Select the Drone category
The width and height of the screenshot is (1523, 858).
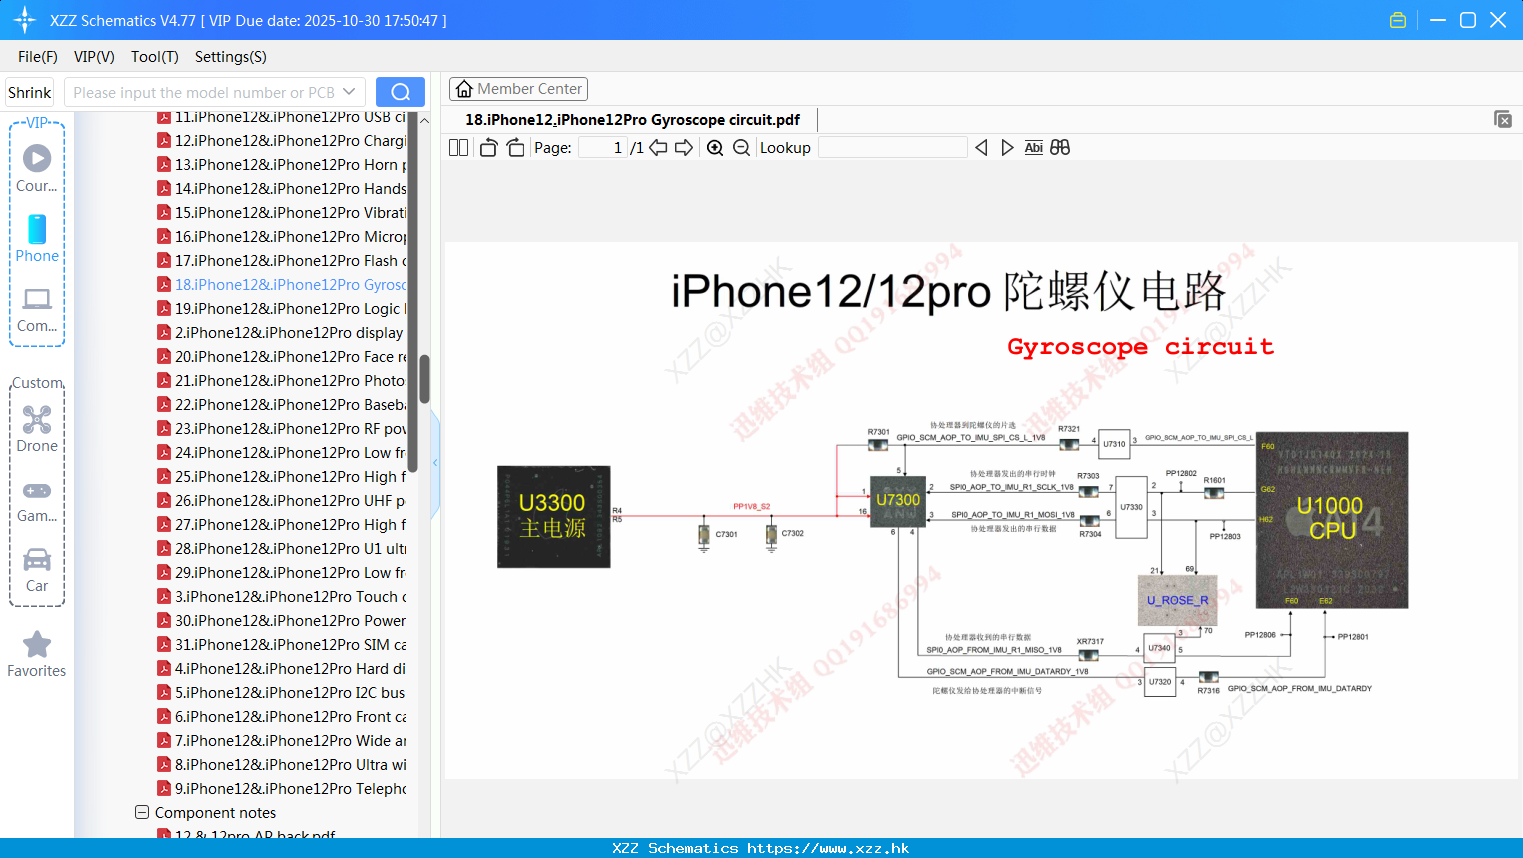tap(37, 429)
